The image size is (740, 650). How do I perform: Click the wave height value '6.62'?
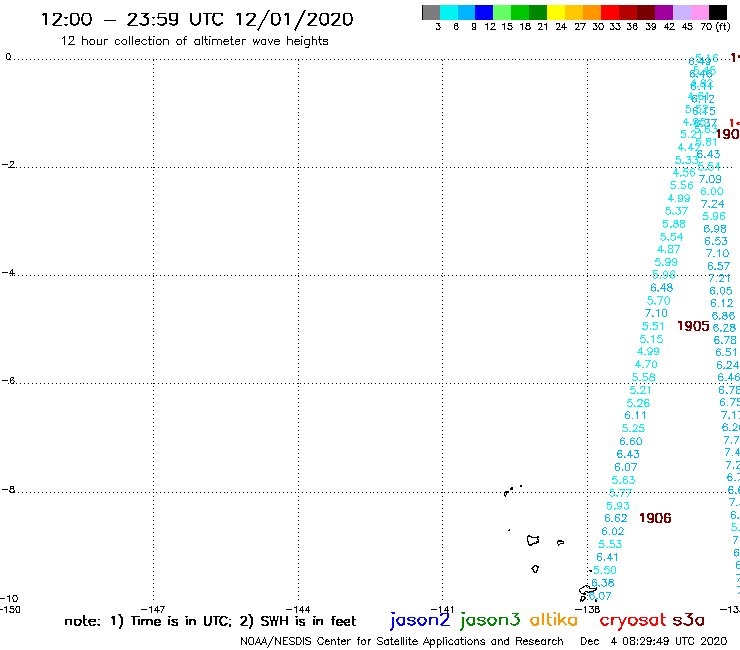(x=616, y=518)
